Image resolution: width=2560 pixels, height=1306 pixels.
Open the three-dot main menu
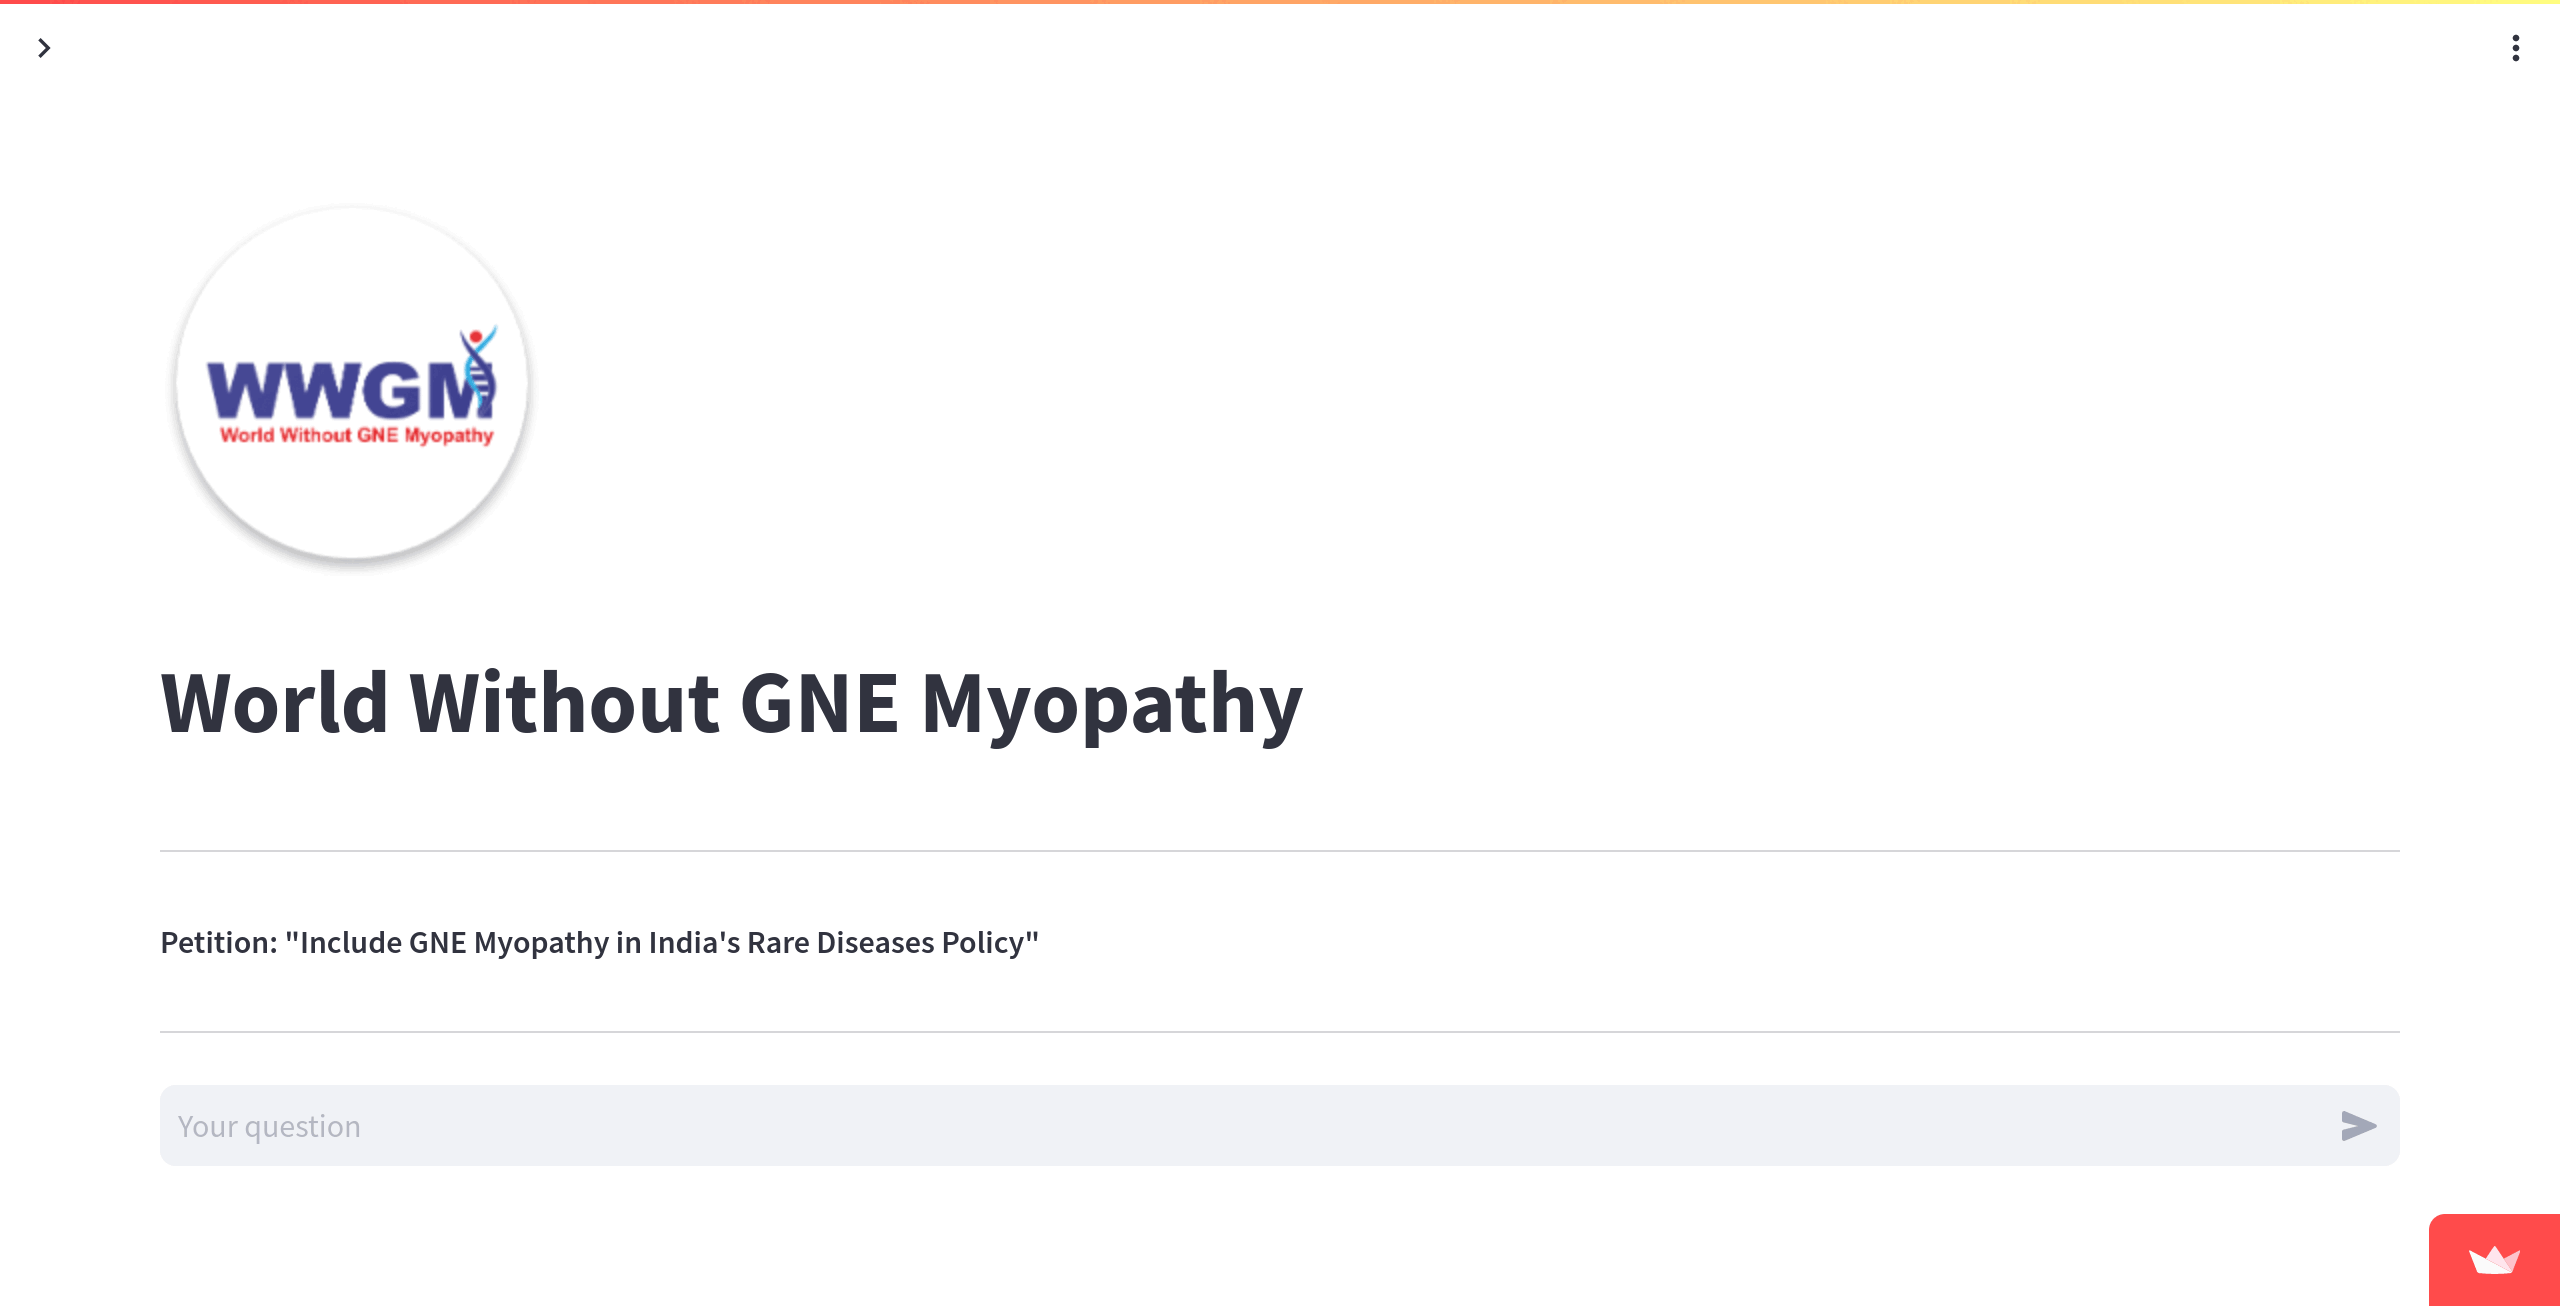point(2515,48)
